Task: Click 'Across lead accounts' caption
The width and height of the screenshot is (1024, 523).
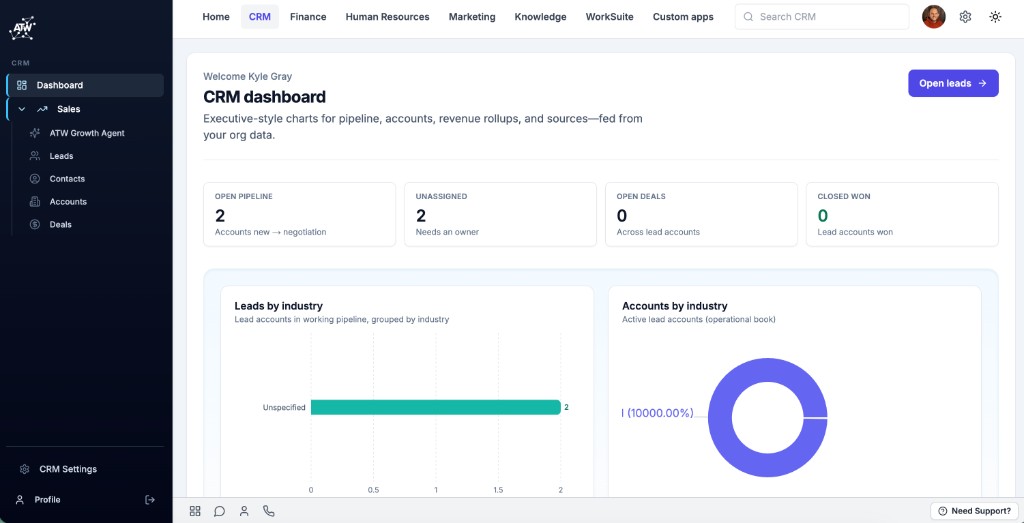Action: pyautogui.click(x=658, y=232)
